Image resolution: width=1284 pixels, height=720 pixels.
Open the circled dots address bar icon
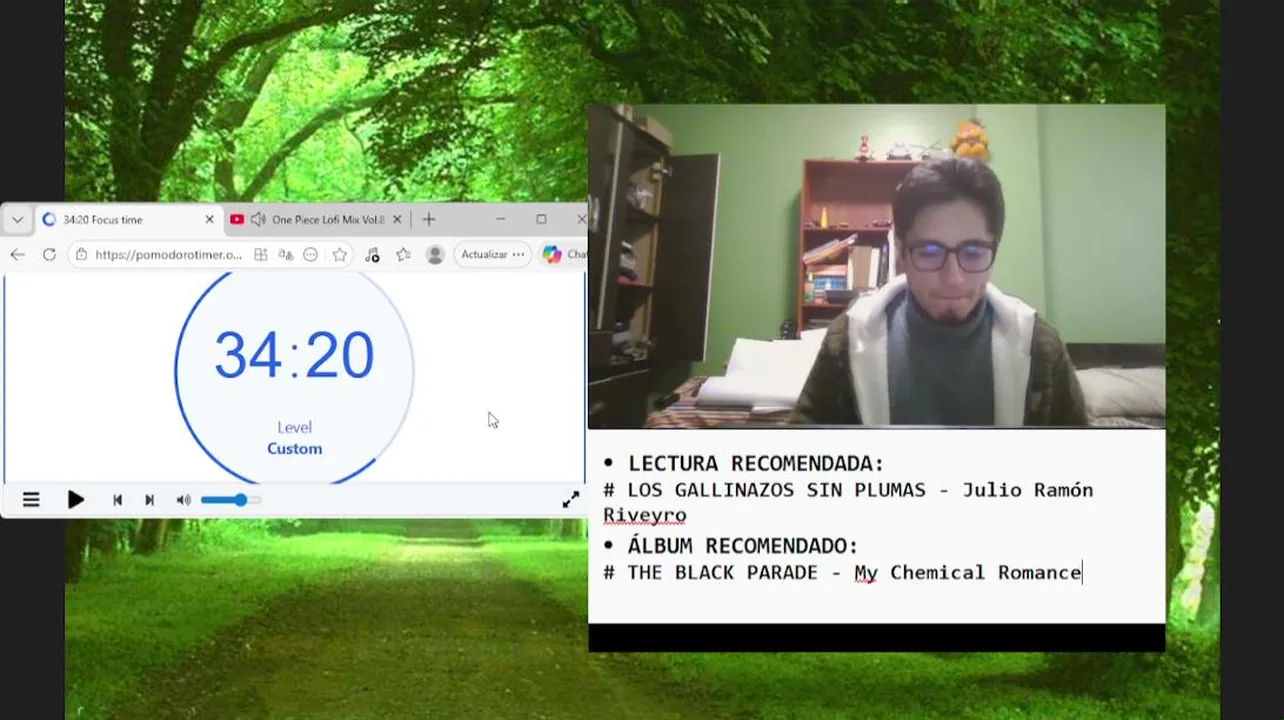click(311, 255)
